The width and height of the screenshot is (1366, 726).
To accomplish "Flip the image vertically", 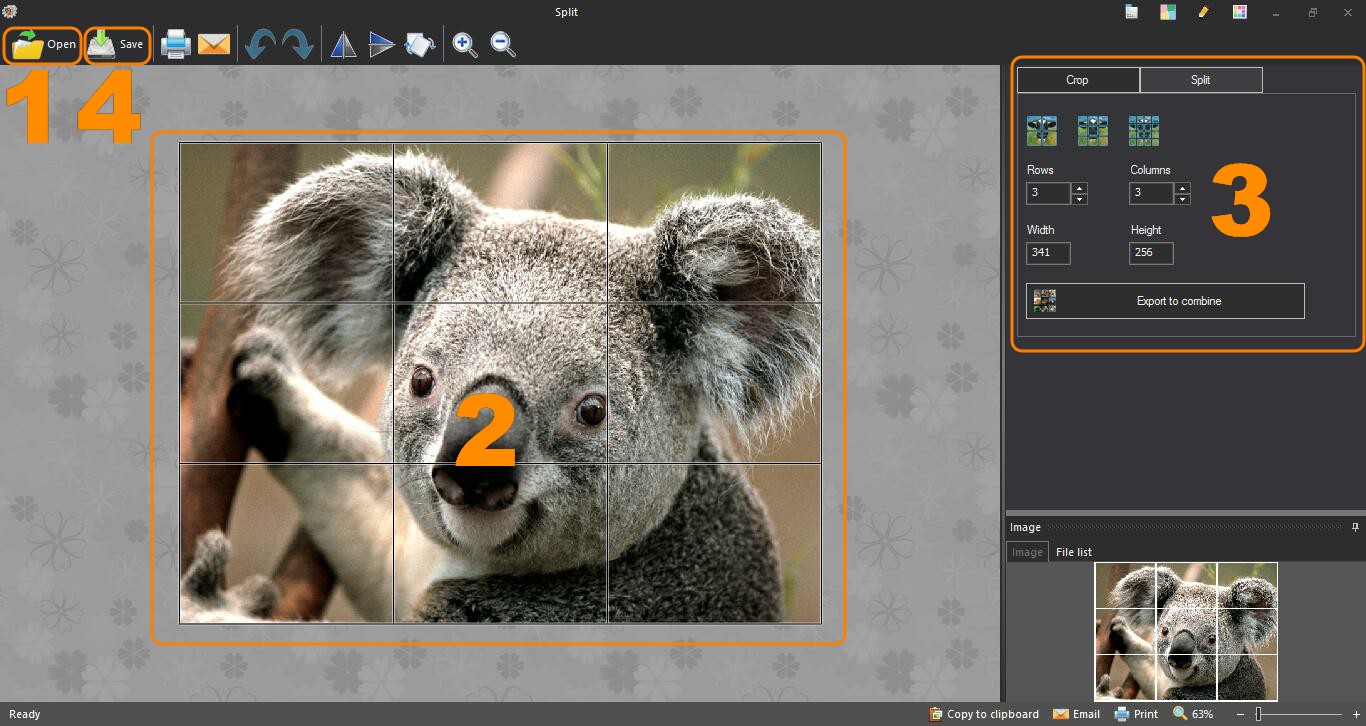I will point(381,45).
